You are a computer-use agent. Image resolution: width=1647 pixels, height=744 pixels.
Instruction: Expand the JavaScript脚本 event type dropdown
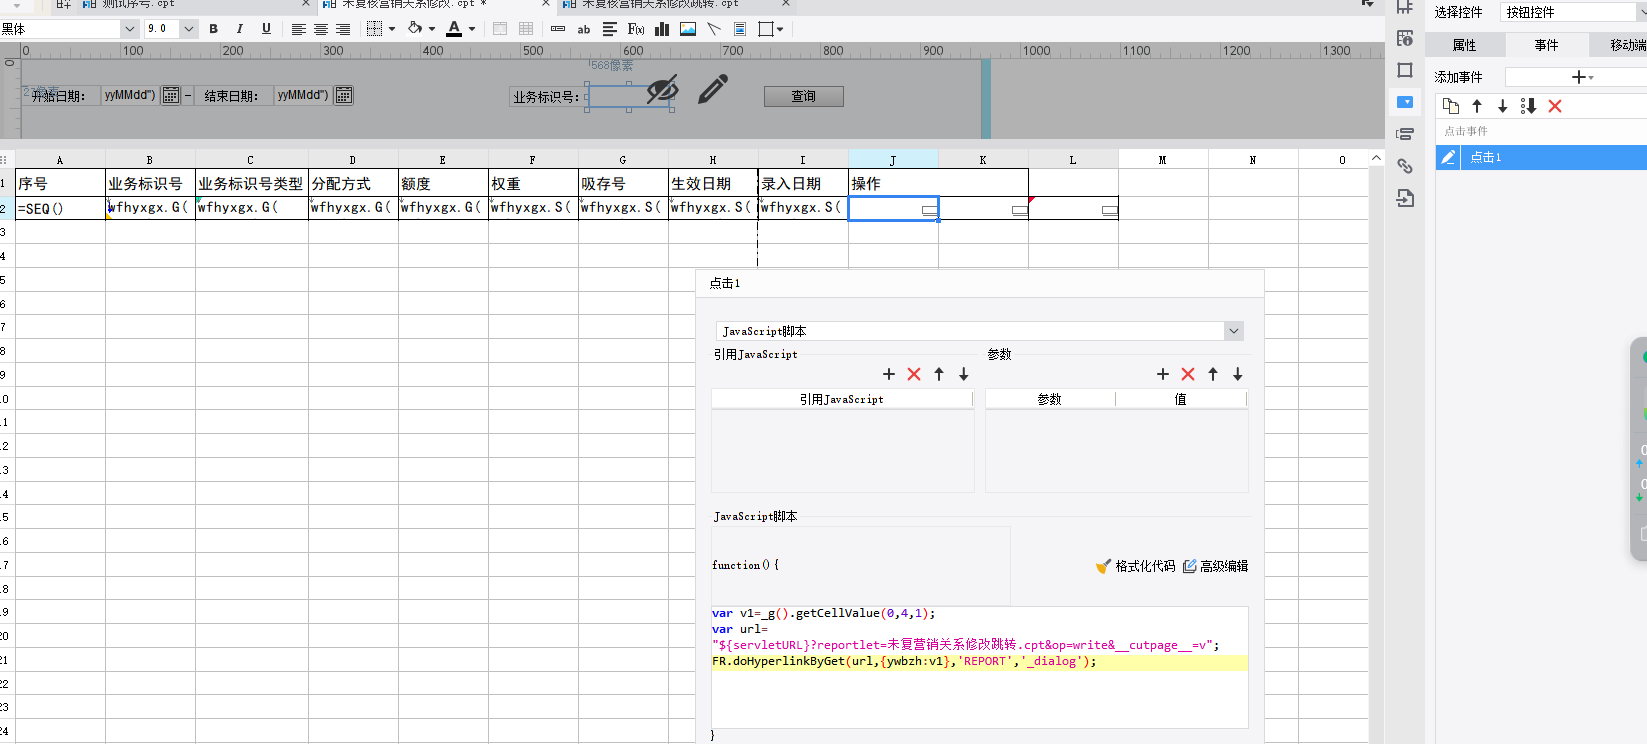pyautogui.click(x=1234, y=331)
